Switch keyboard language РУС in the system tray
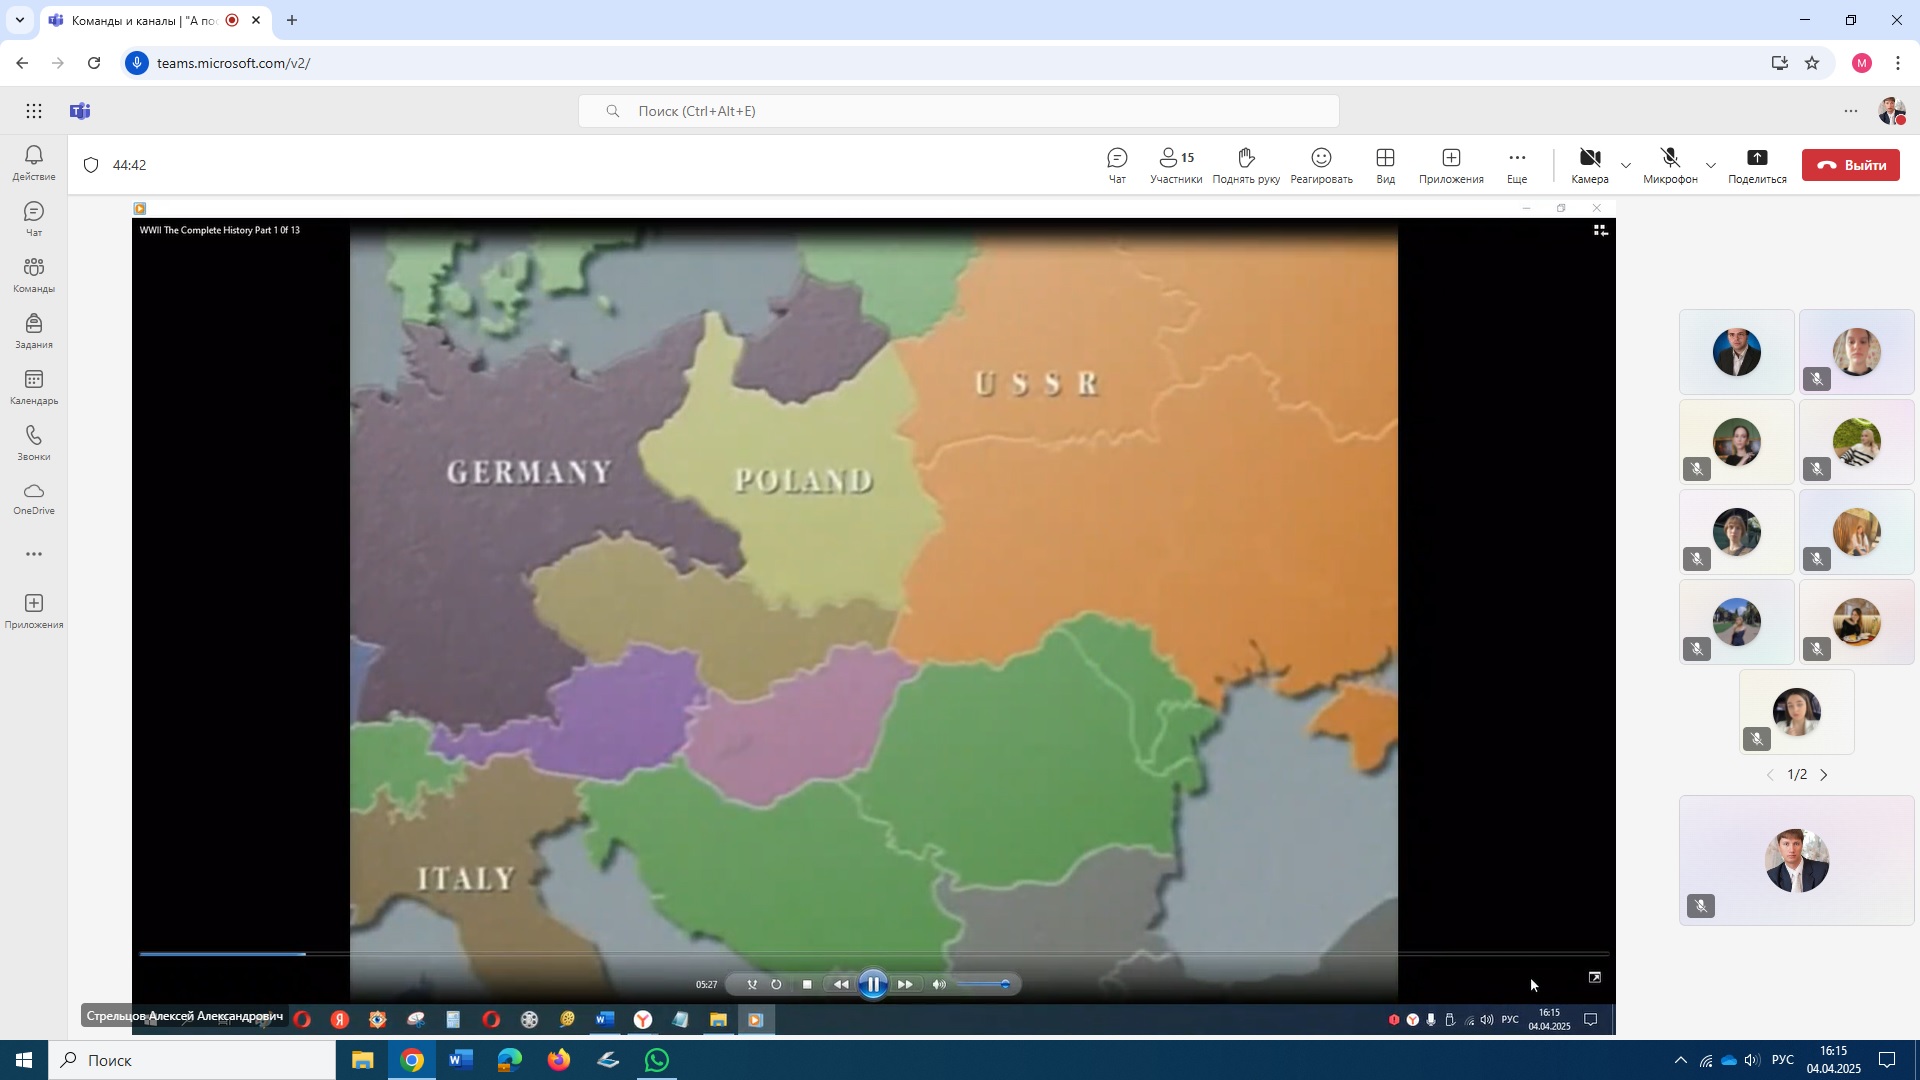 pyautogui.click(x=1783, y=1060)
